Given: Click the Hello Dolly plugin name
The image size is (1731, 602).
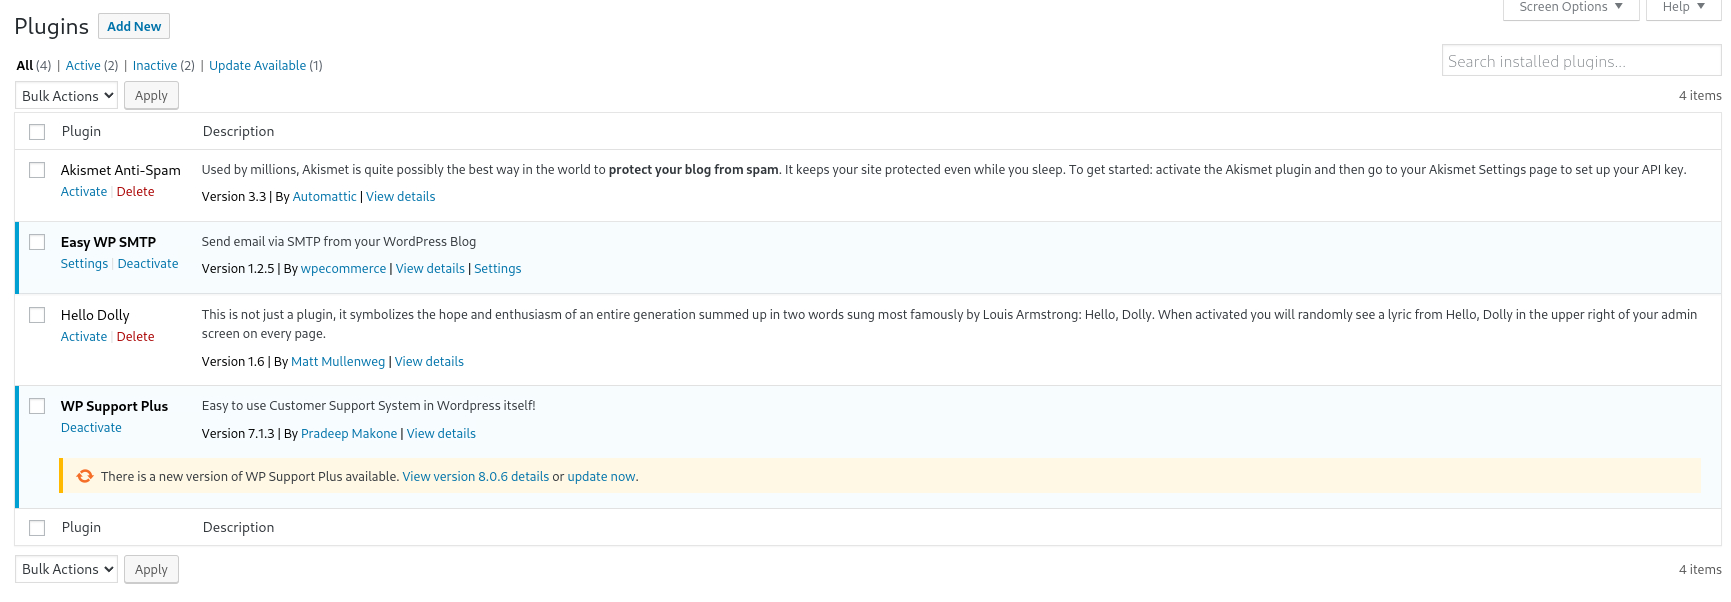Looking at the screenshot, I should point(95,316).
